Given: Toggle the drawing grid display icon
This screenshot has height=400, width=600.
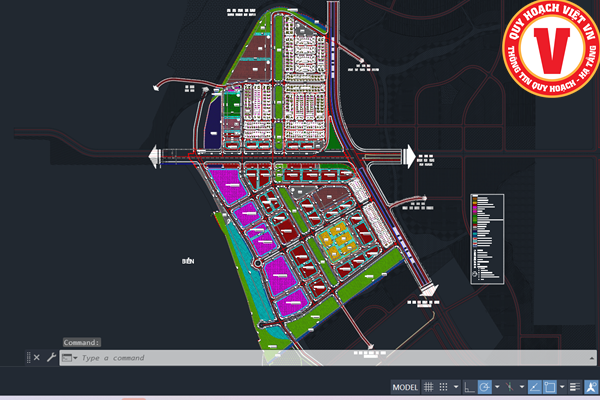Looking at the screenshot, I should [429, 387].
